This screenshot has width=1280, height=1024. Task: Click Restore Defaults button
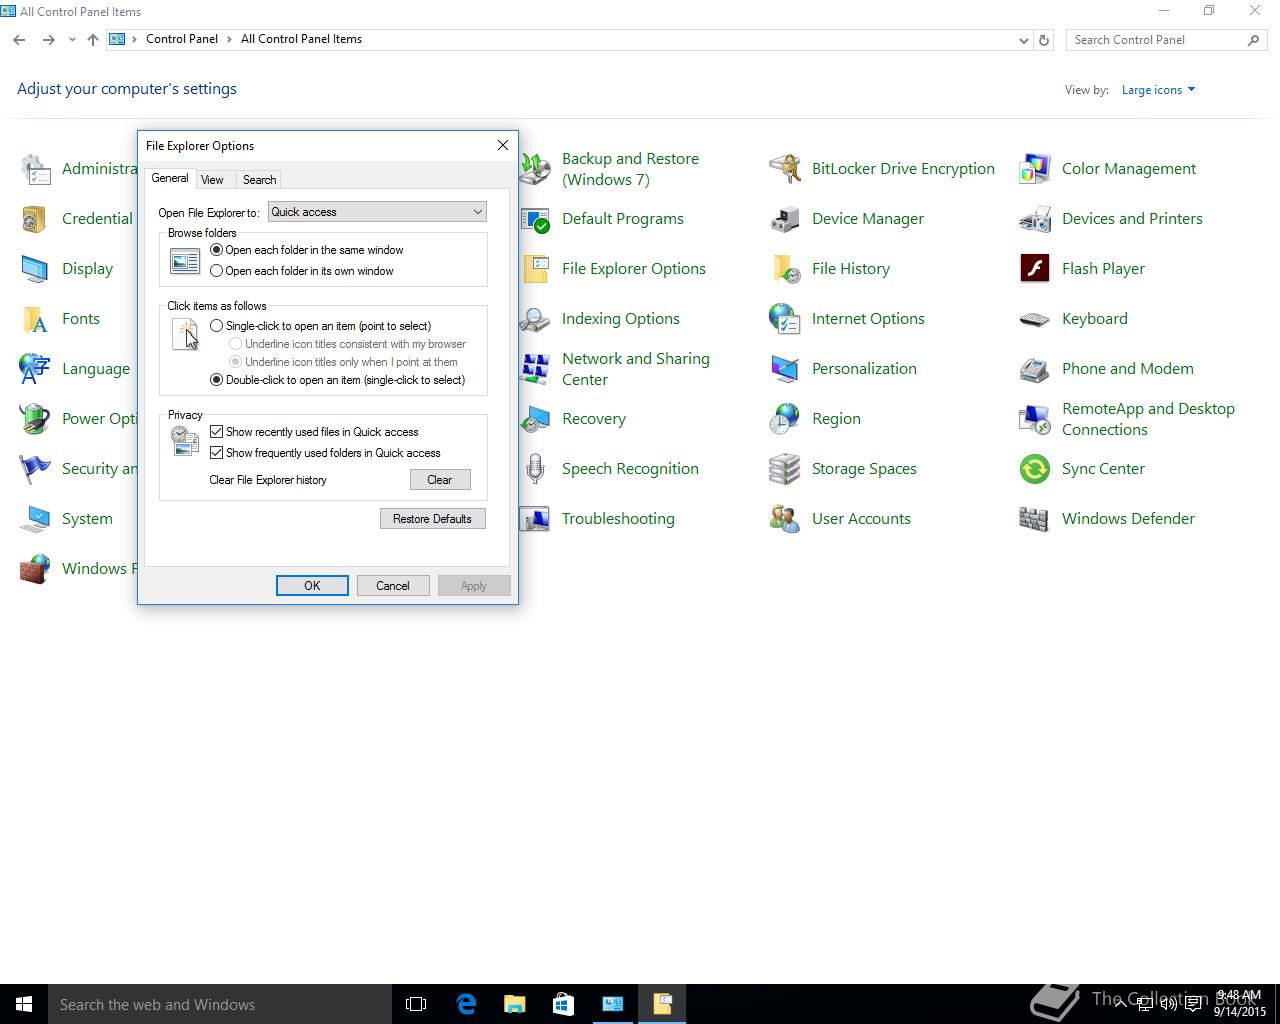[432, 519]
